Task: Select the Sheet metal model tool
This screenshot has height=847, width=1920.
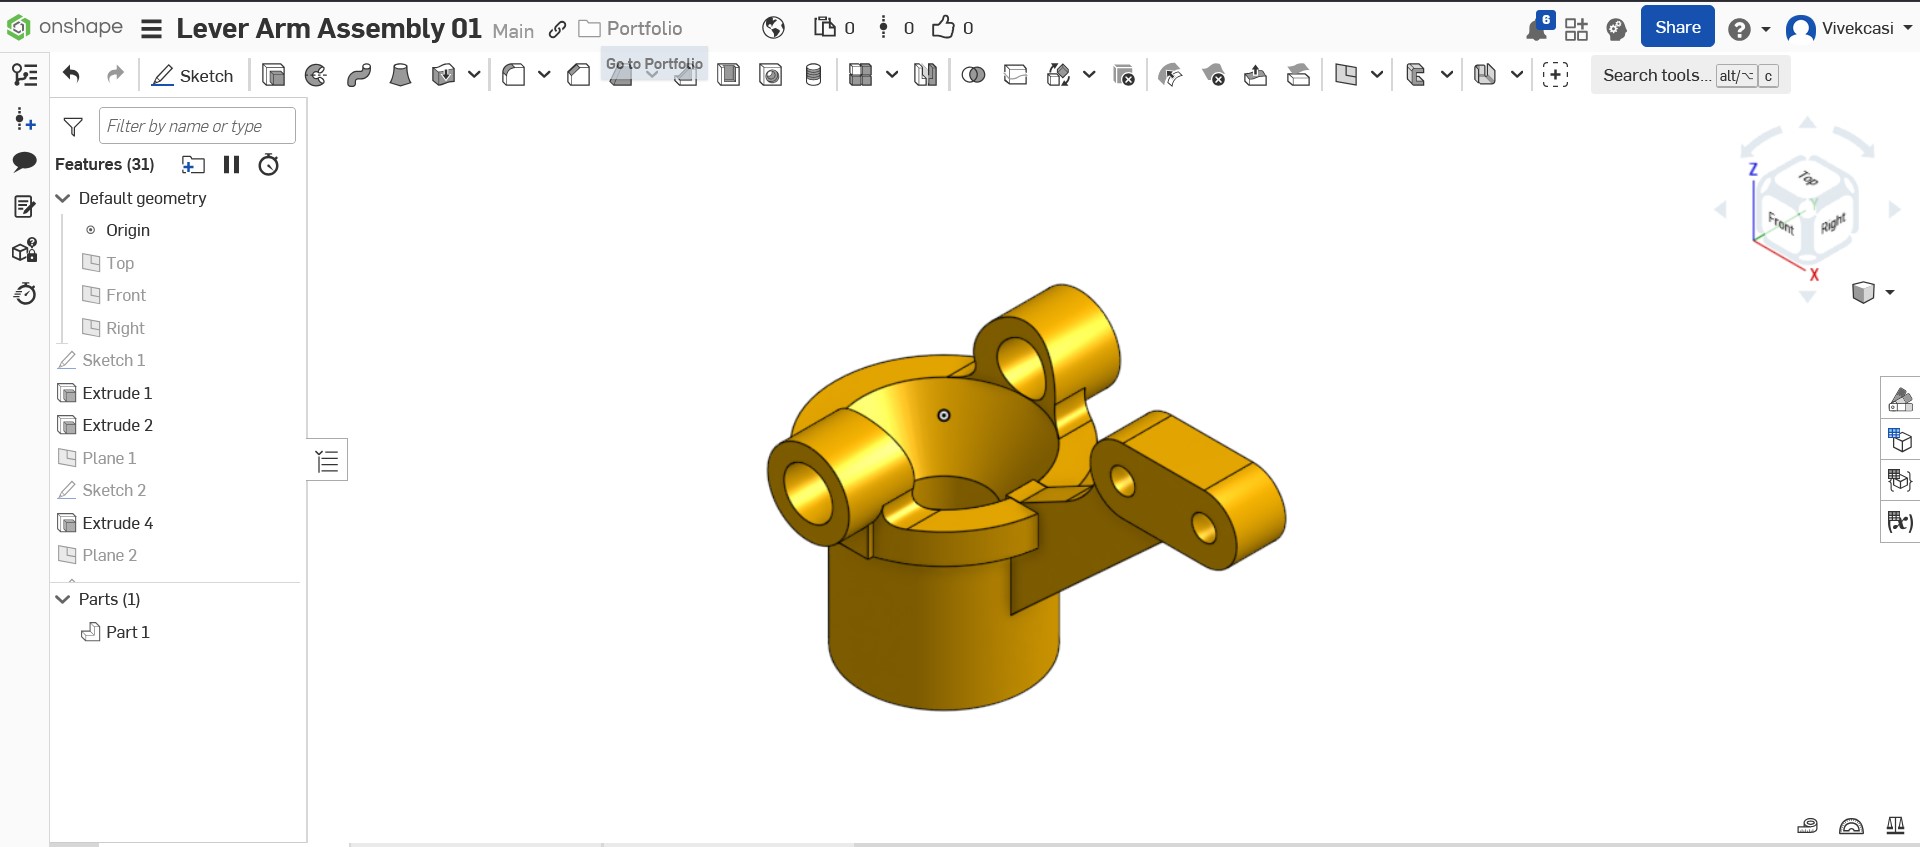Action: (x=1485, y=75)
